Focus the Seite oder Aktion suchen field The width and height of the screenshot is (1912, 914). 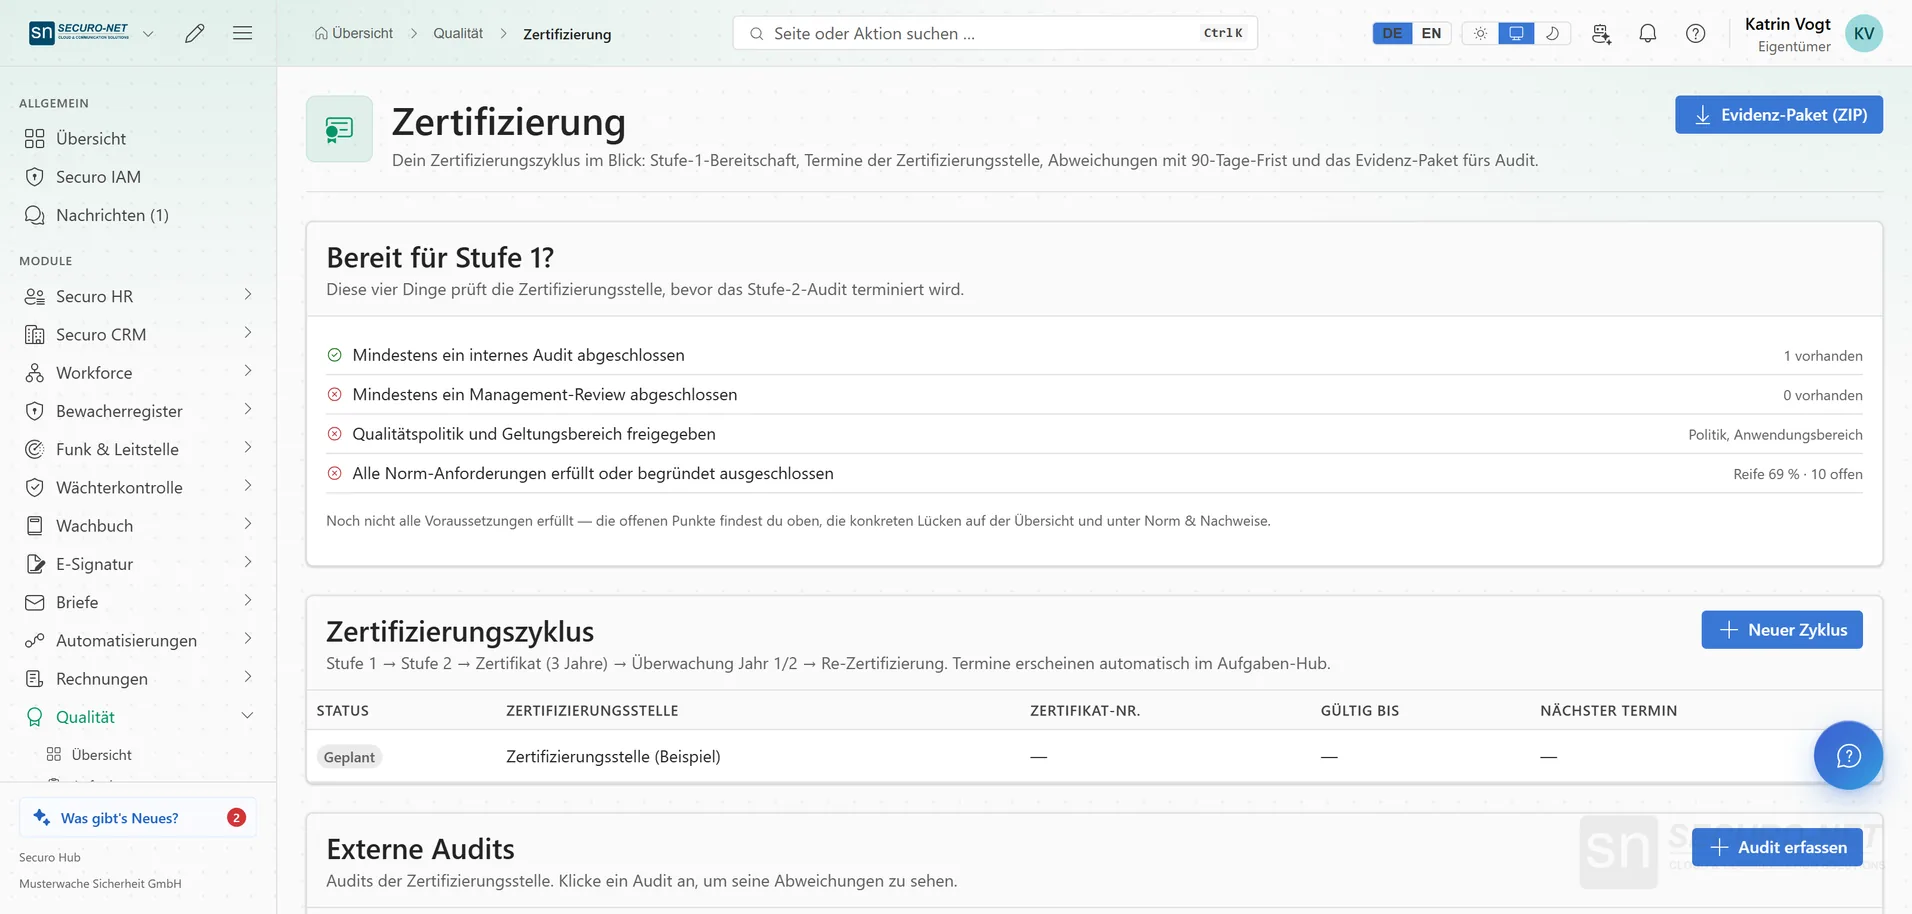(x=995, y=33)
